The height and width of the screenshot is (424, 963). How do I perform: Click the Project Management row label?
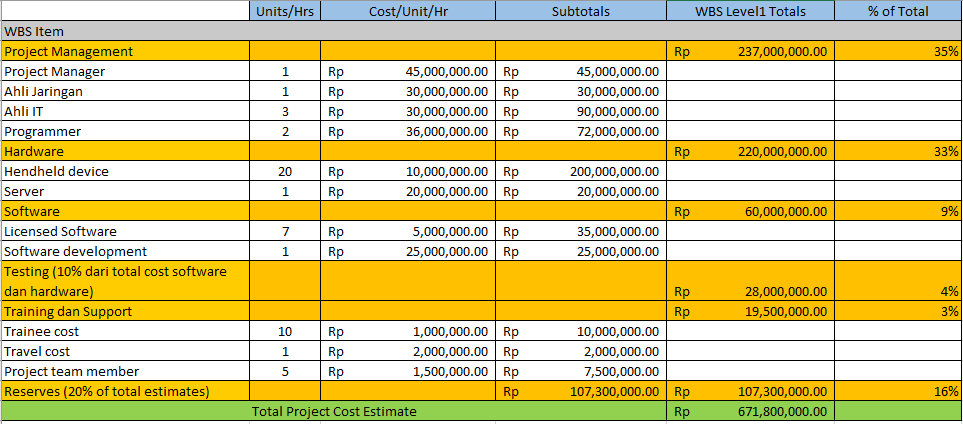125,51
